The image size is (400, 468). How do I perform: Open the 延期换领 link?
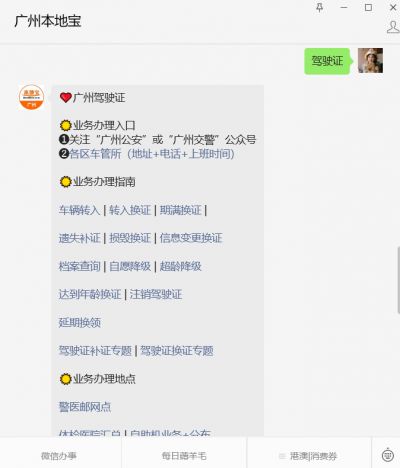tap(79, 323)
